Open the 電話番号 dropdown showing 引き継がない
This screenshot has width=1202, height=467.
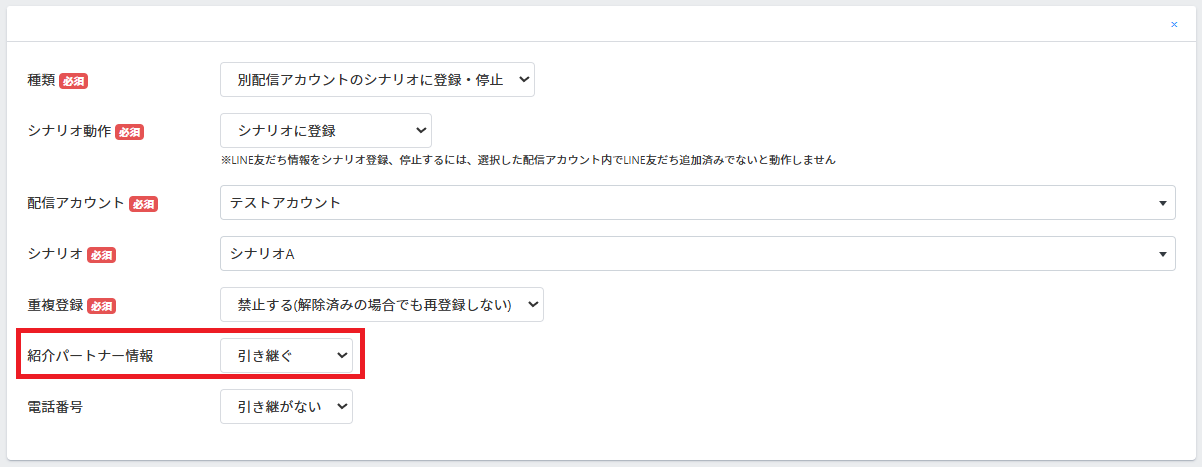[286, 406]
